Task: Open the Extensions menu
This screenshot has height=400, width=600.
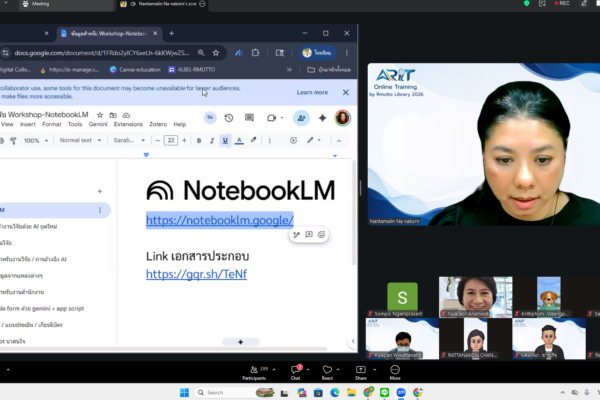Action: 128,124
